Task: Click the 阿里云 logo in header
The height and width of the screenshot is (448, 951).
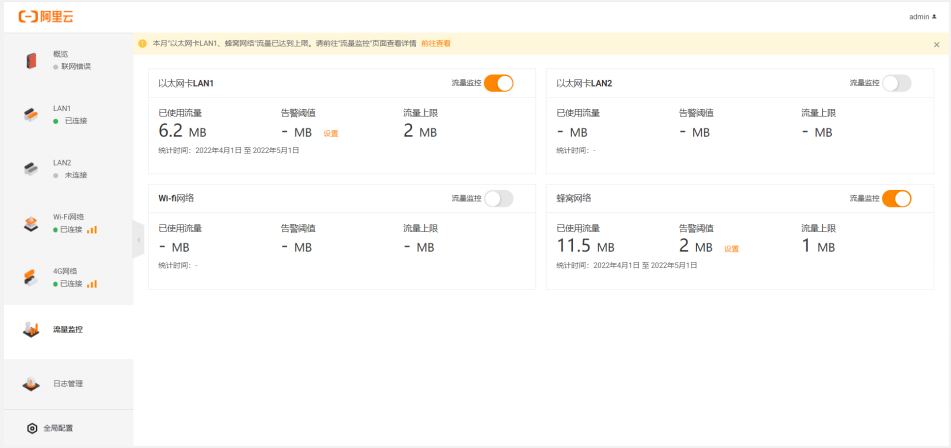Action: coord(44,17)
